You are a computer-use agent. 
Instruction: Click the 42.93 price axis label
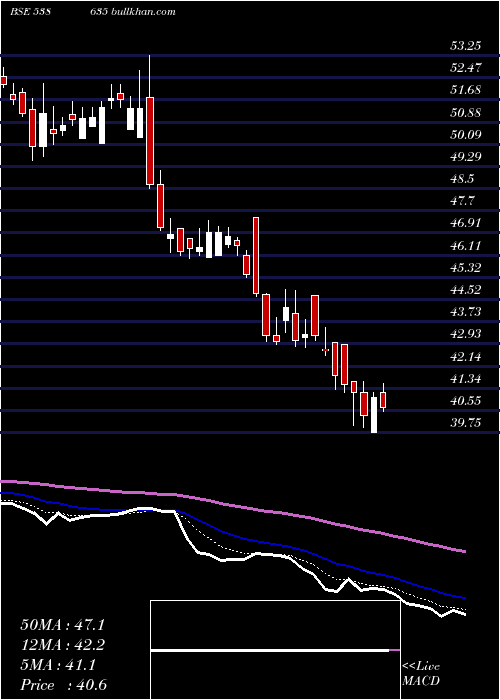(466, 334)
